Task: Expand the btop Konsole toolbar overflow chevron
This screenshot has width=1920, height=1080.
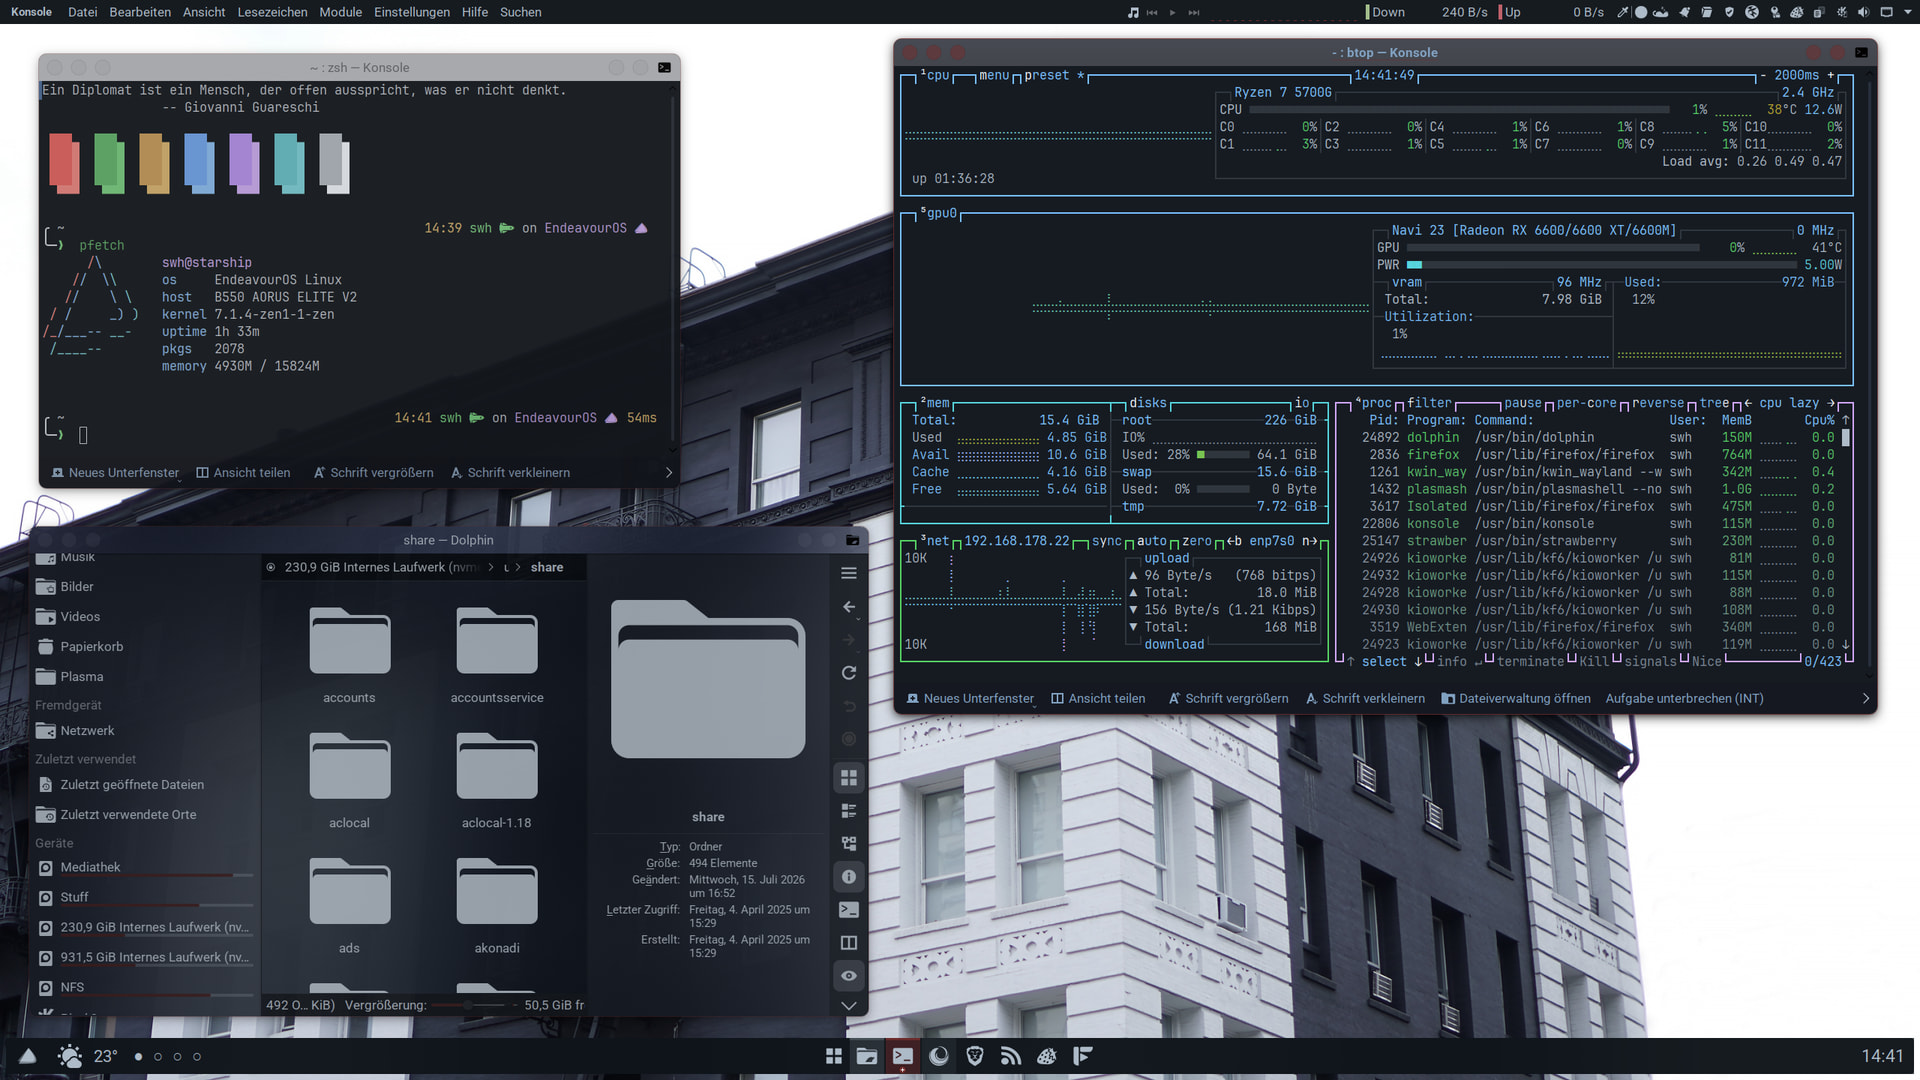Action: 1865,699
